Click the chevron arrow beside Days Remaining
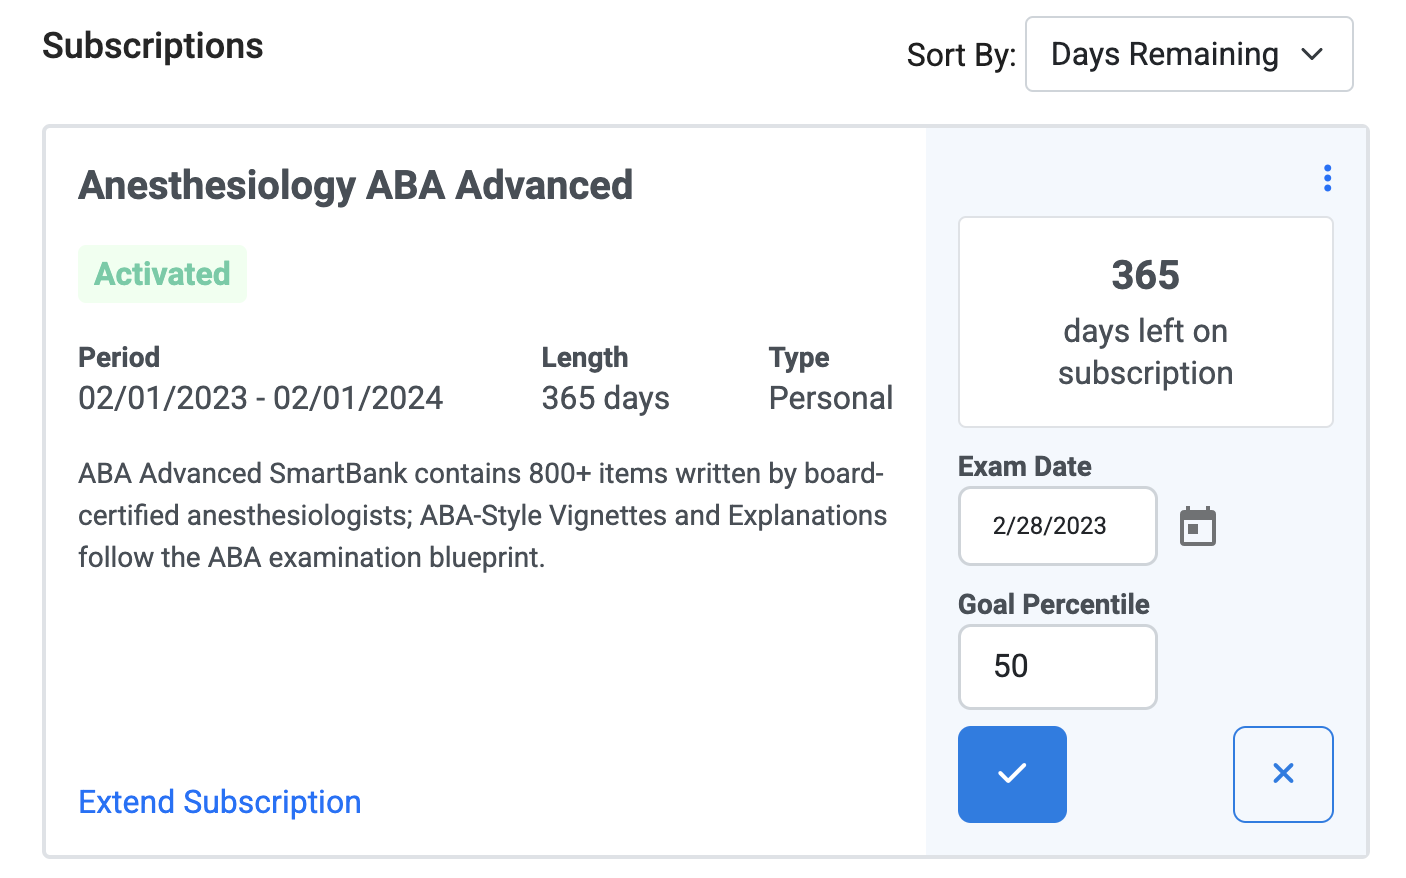This screenshot has height=878, width=1406. 1312,54
